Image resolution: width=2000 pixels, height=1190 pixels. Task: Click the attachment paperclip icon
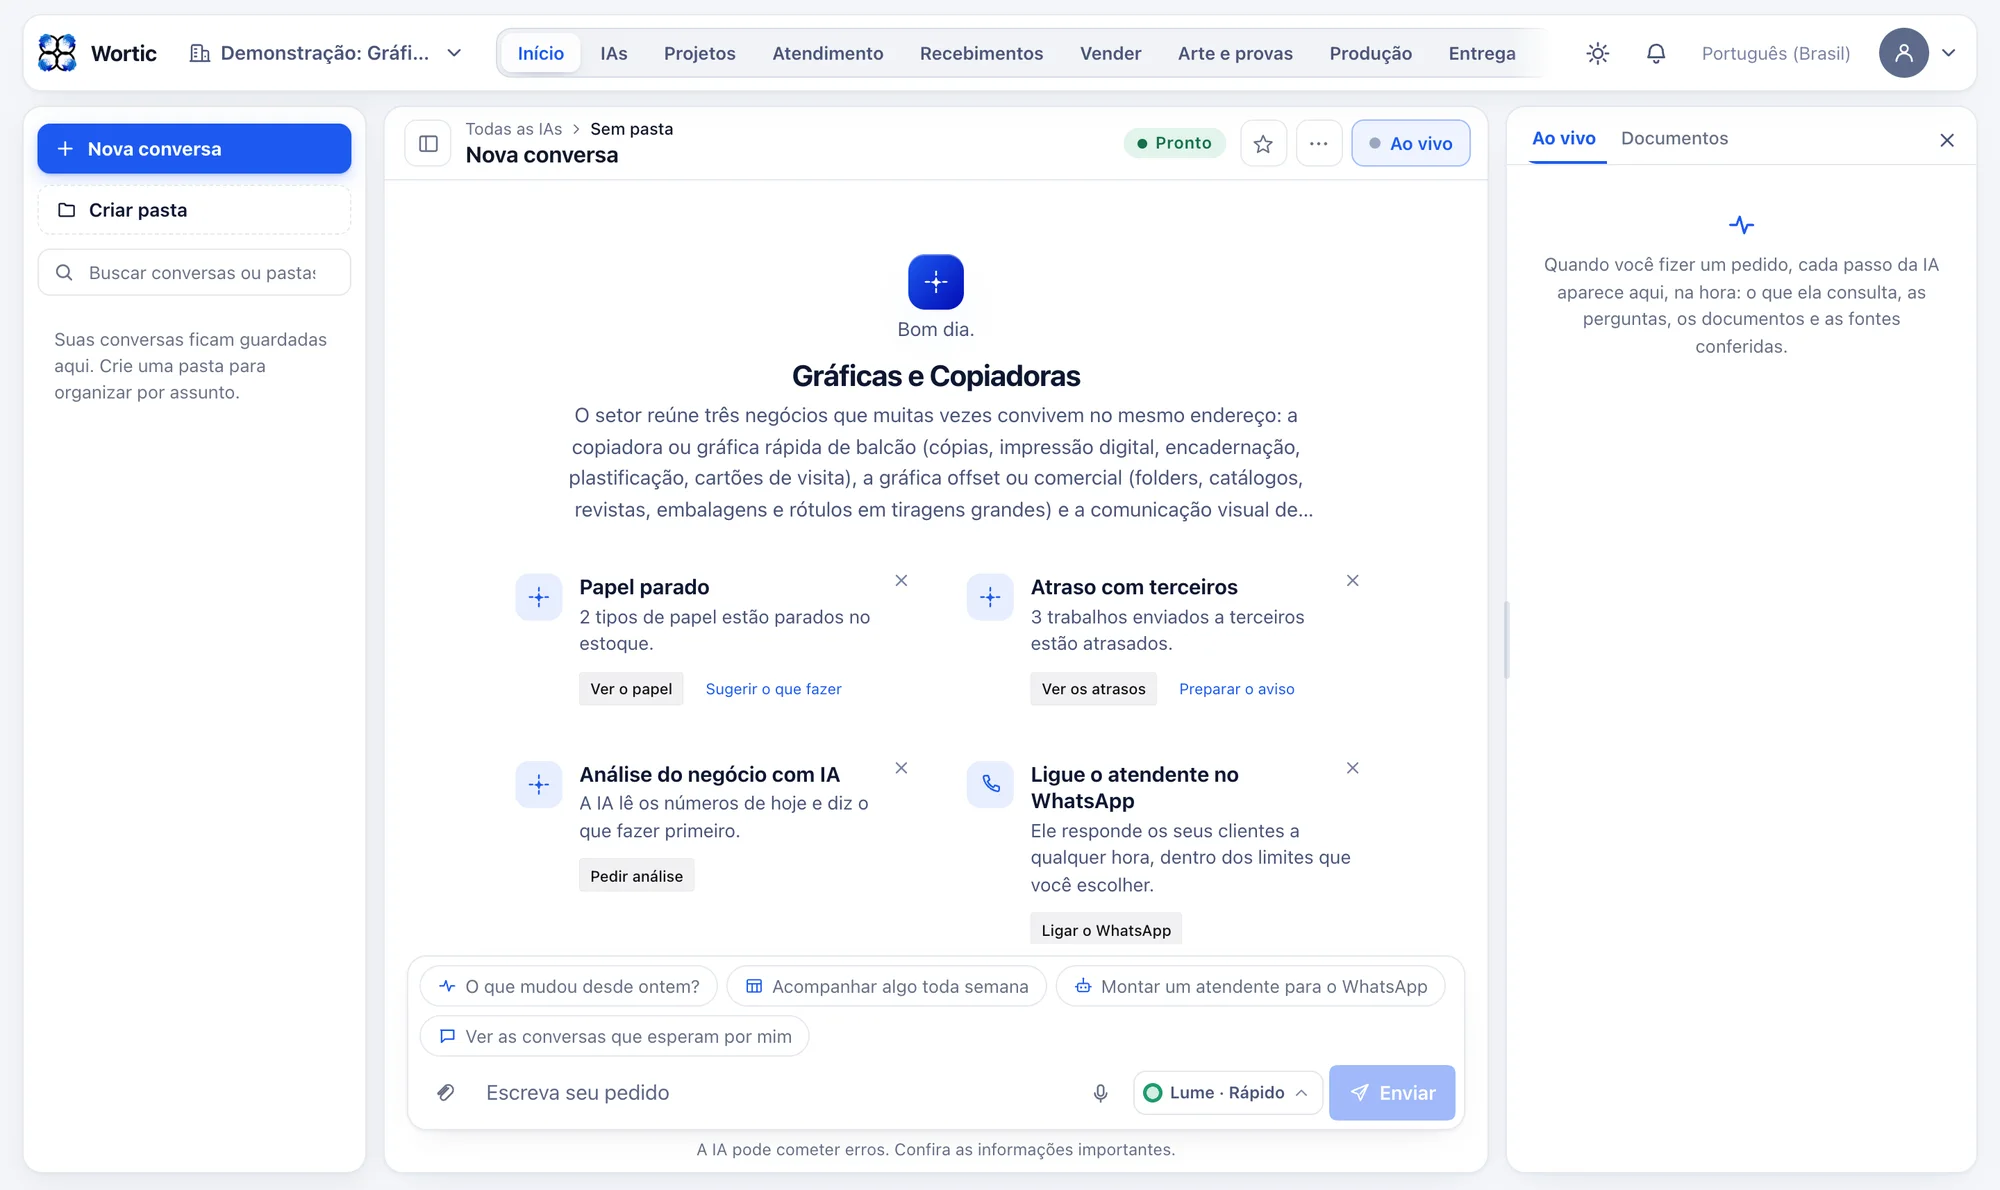click(446, 1092)
